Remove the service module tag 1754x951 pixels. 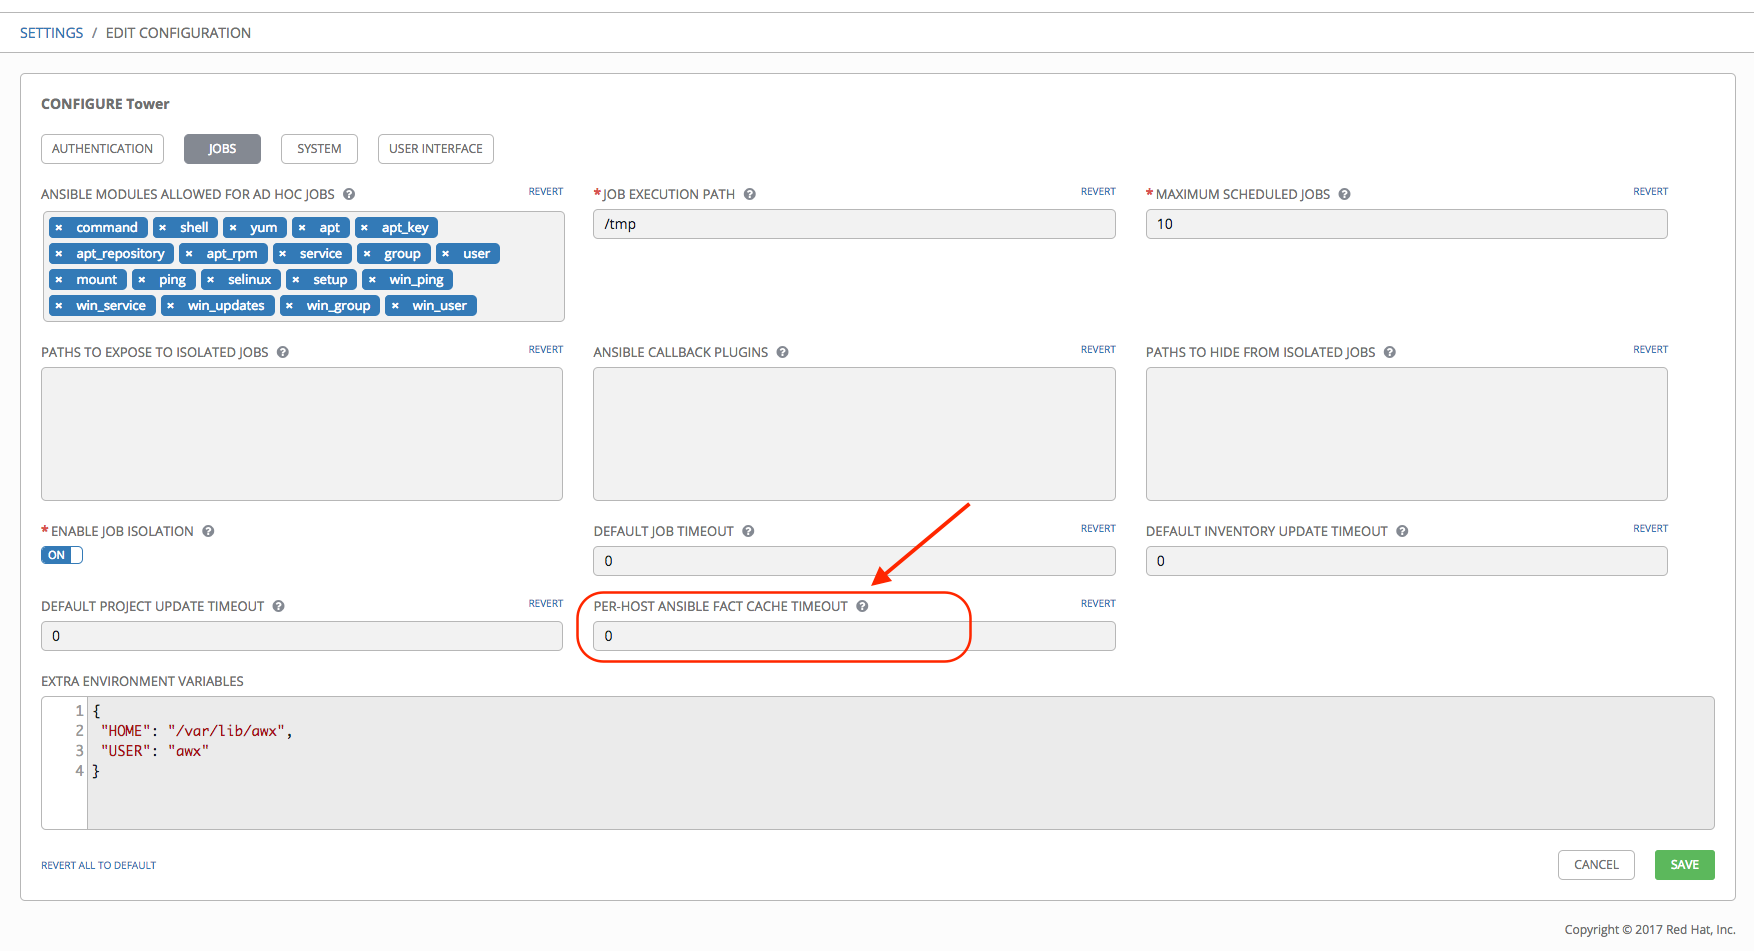tap(283, 254)
